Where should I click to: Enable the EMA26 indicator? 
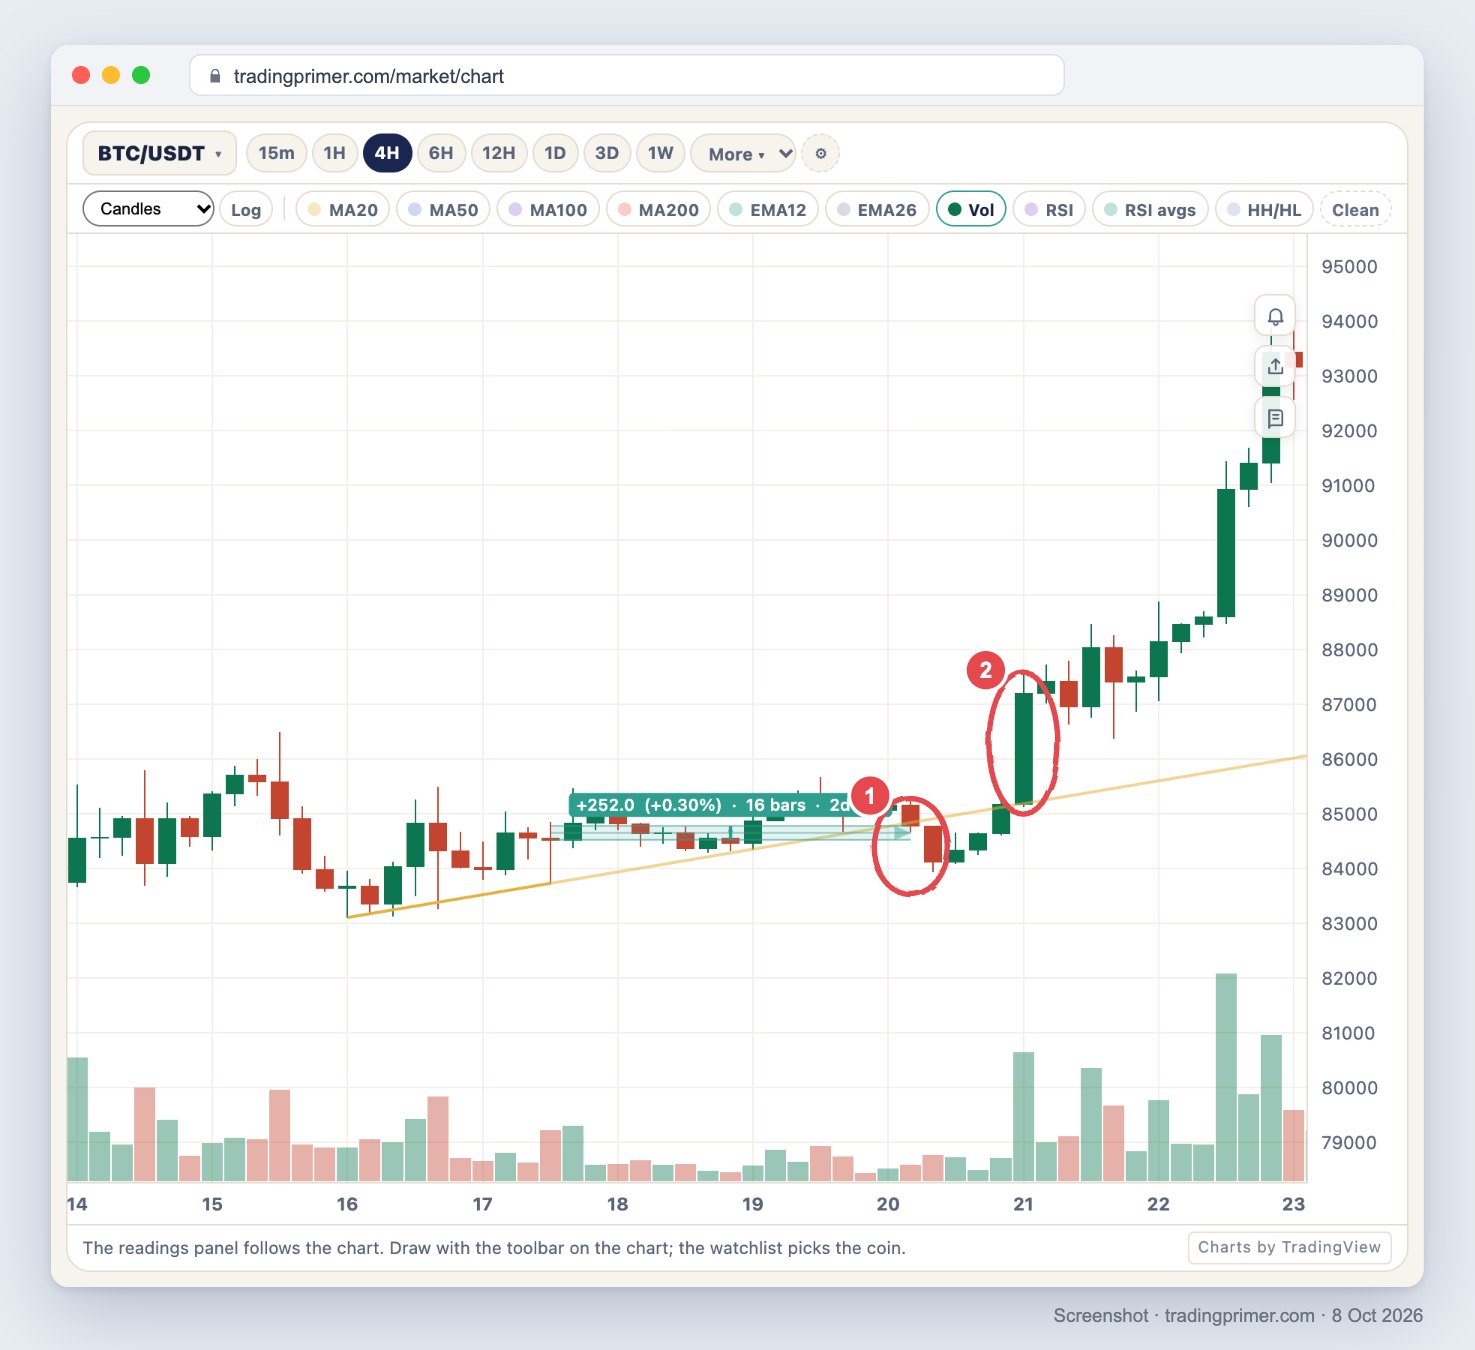pyautogui.click(x=876, y=210)
